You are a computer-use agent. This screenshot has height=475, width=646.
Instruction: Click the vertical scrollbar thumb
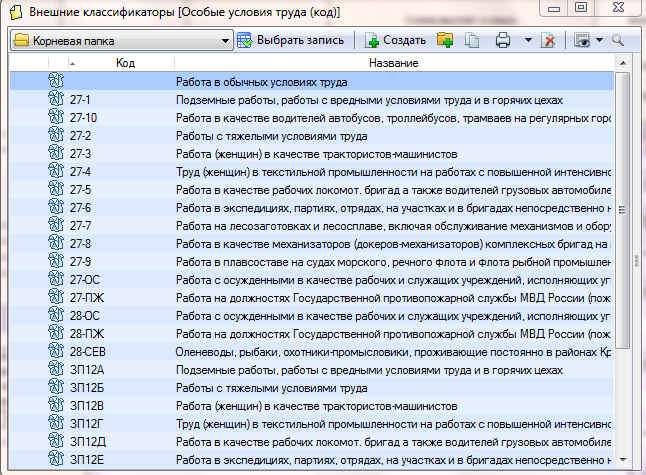click(x=623, y=210)
